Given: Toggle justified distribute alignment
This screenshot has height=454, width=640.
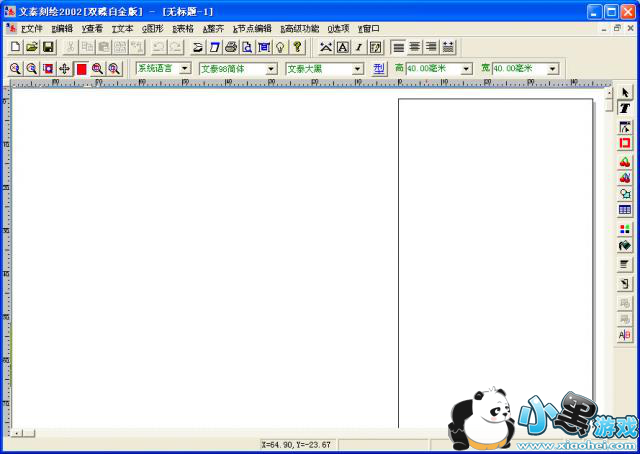Looking at the screenshot, I should pos(448,47).
